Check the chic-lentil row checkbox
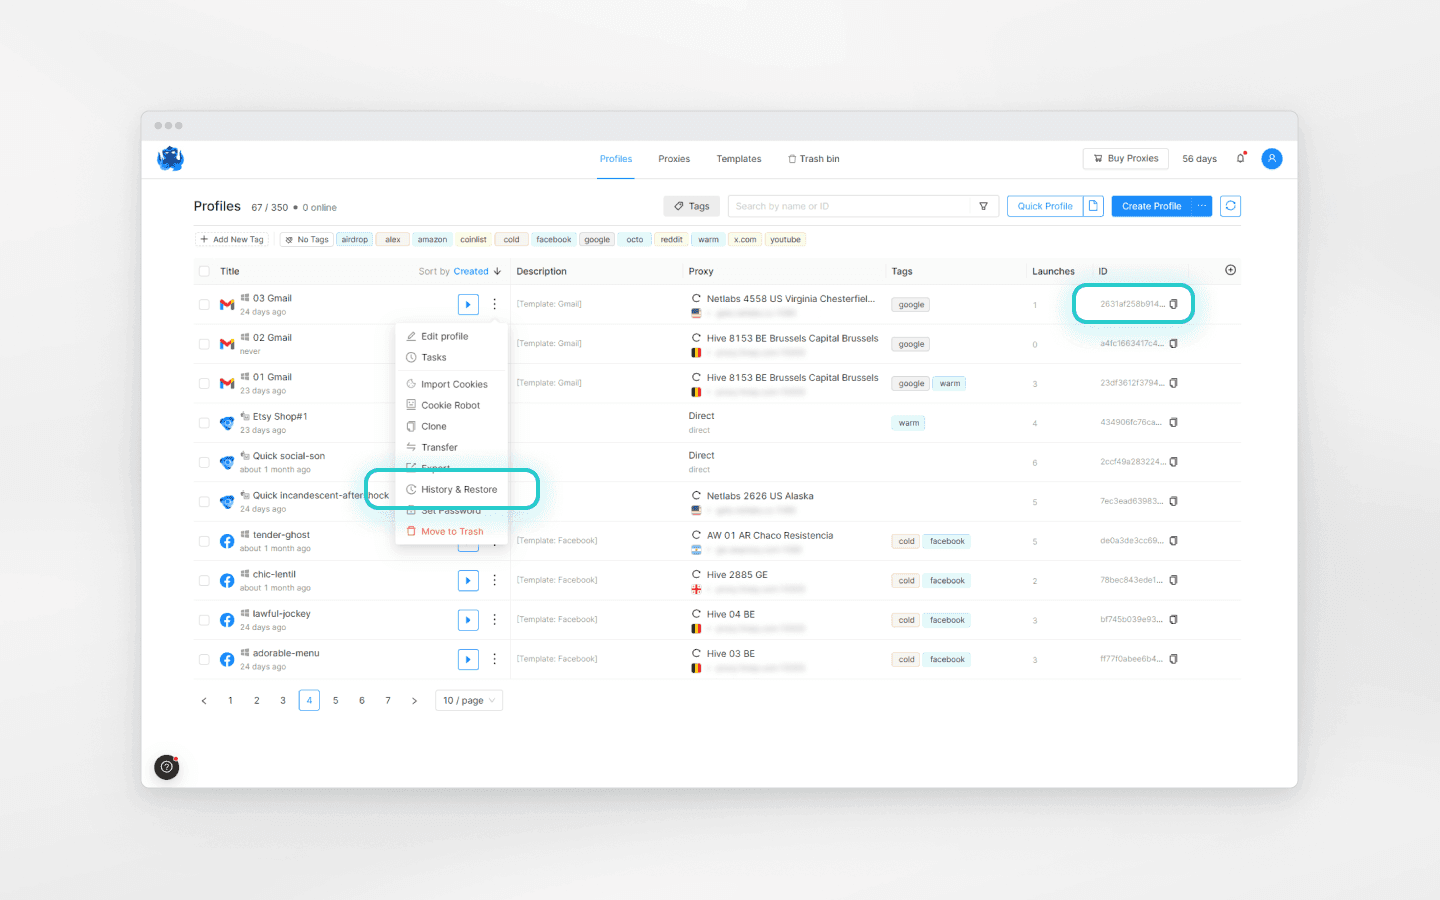The height and width of the screenshot is (900, 1440). pos(204,581)
